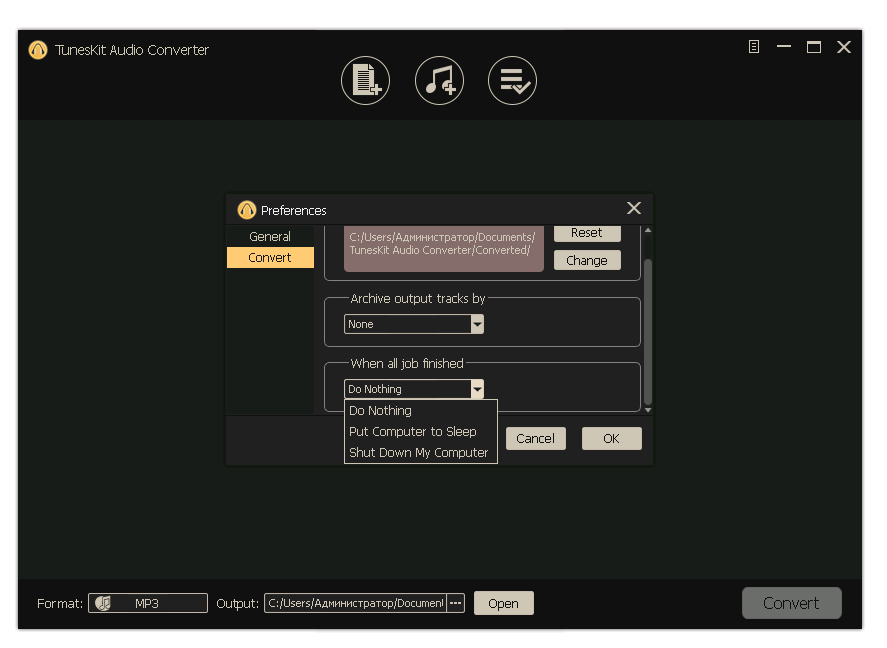Close the Preferences dialog

(x=634, y=208)
